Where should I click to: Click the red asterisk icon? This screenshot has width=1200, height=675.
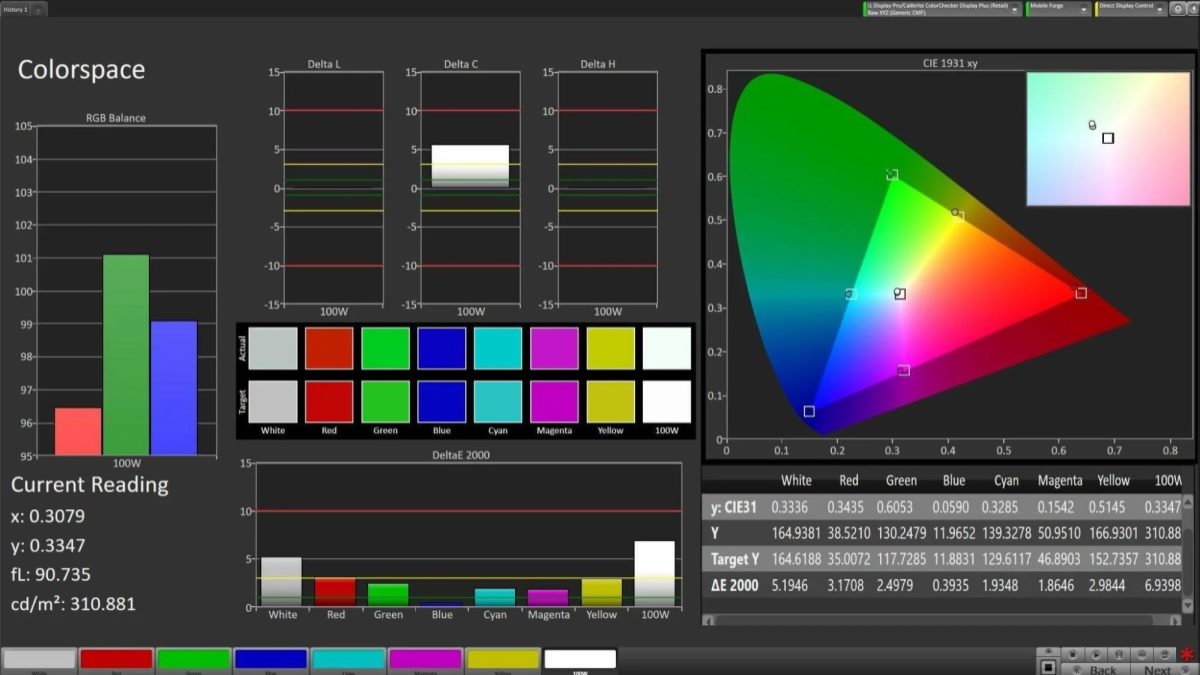pos(1187,655)
